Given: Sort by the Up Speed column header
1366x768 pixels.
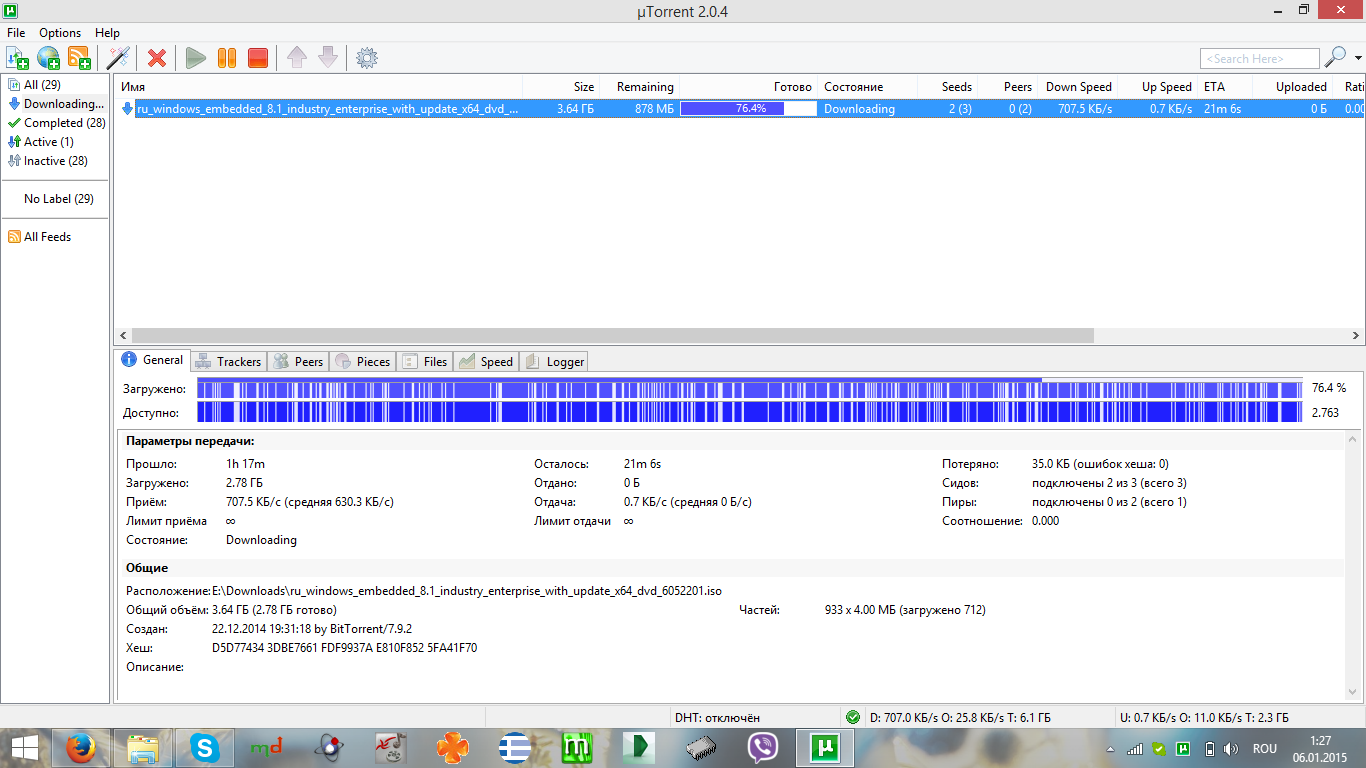Looking at the screenshot, I should (1158, 87).
